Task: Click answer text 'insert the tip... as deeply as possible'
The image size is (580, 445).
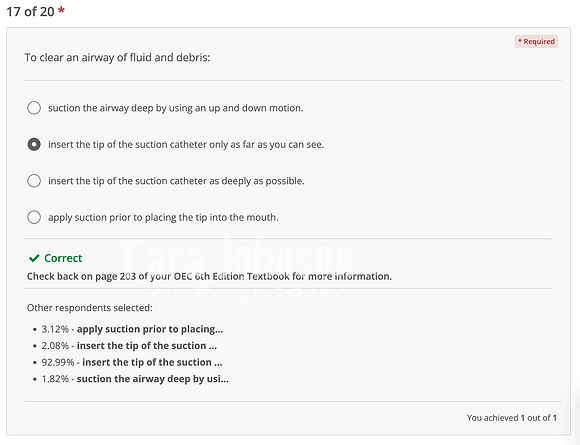Action: tap(176, 181)
